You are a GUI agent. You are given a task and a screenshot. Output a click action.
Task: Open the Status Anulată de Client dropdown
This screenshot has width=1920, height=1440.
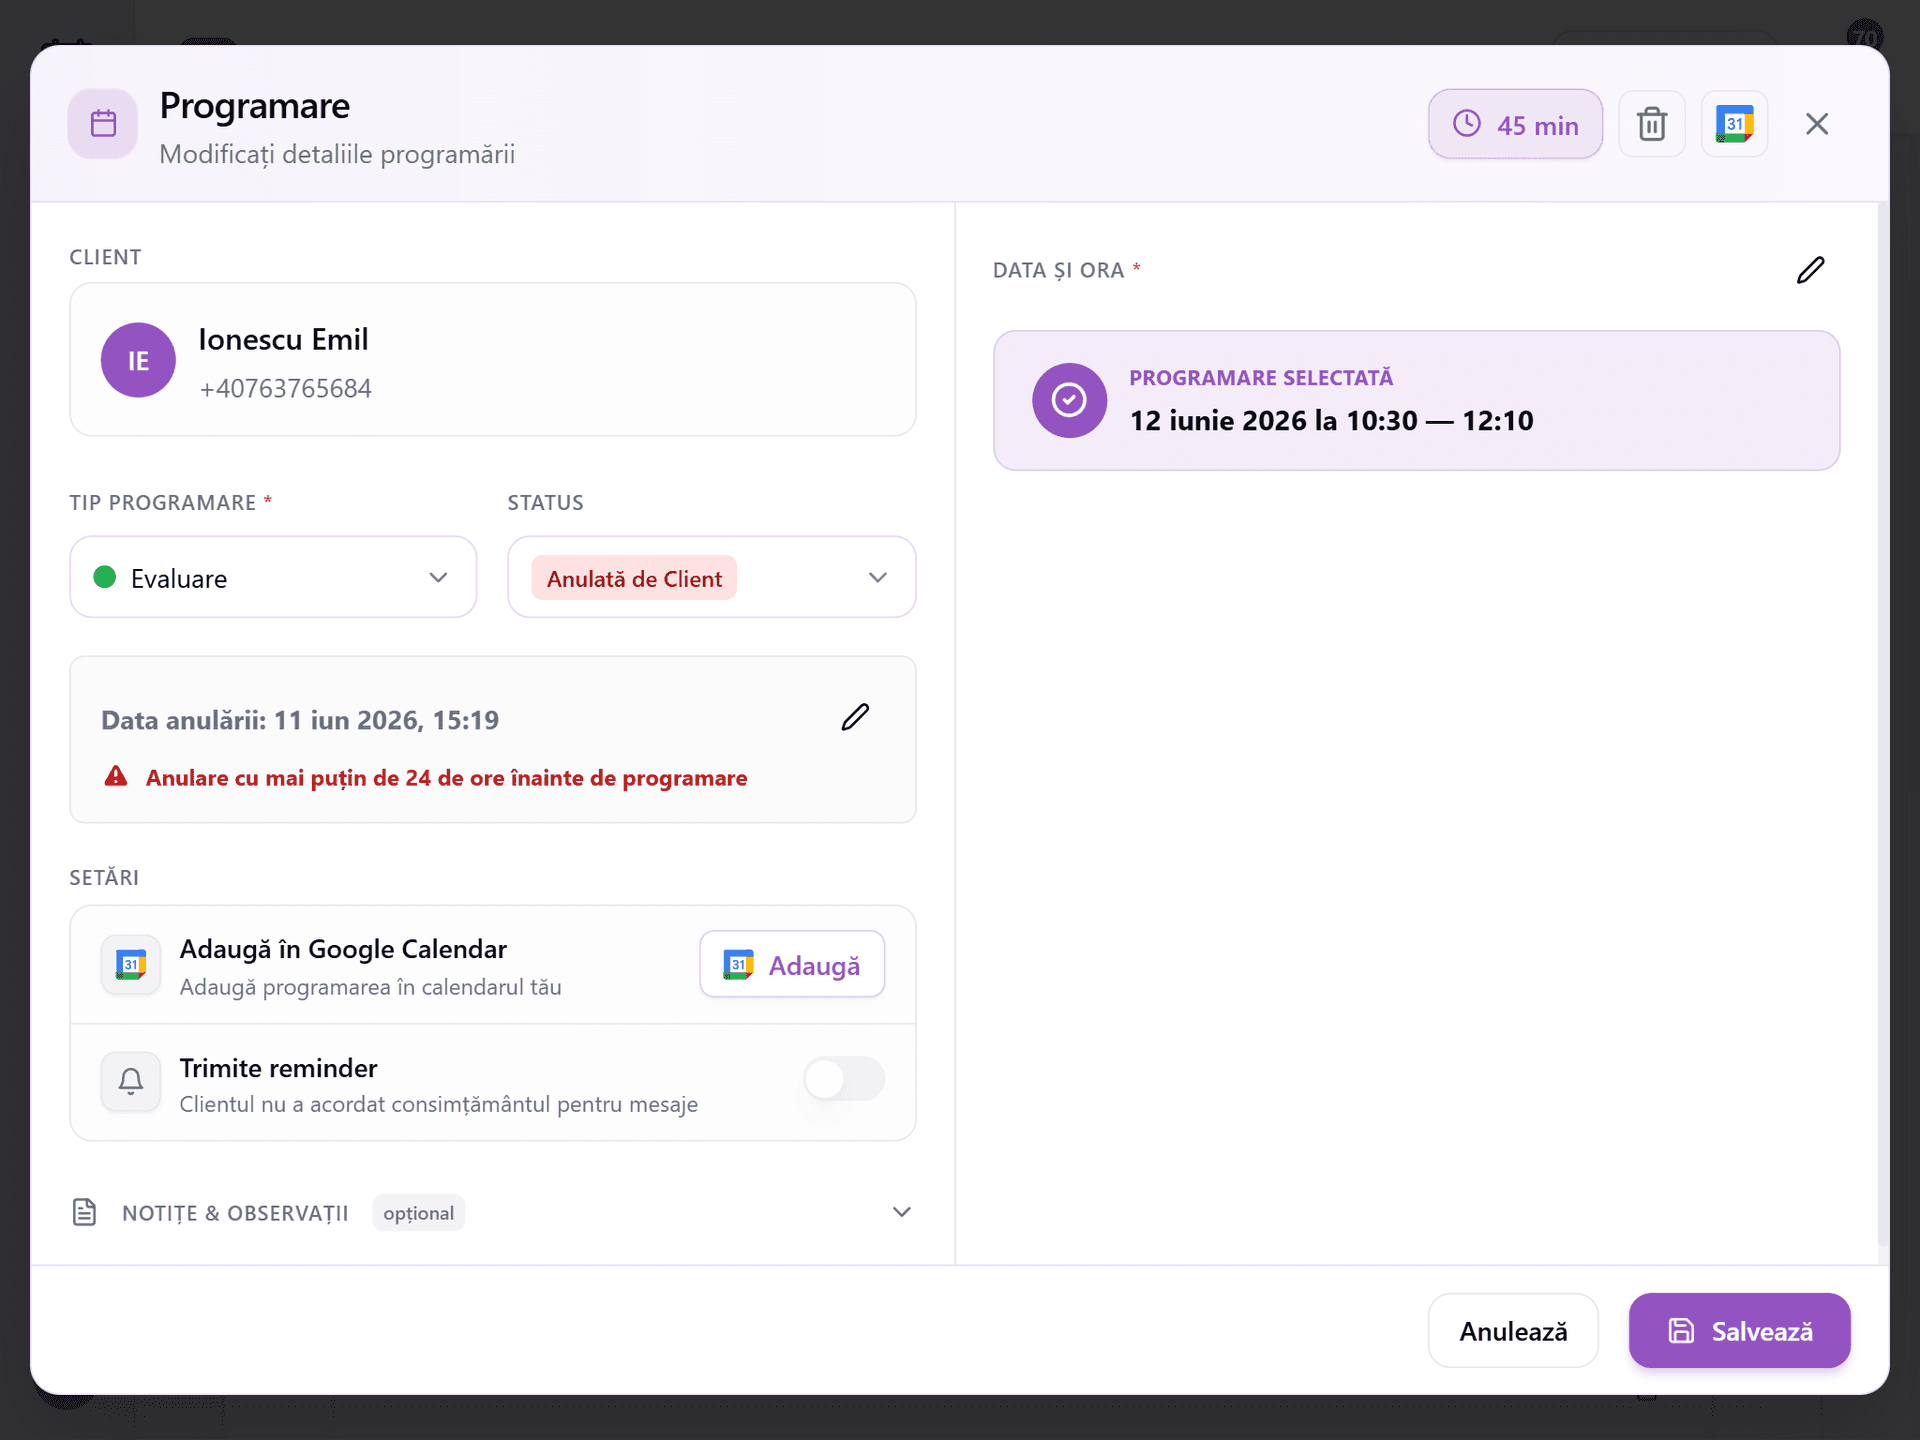[712, 577]
